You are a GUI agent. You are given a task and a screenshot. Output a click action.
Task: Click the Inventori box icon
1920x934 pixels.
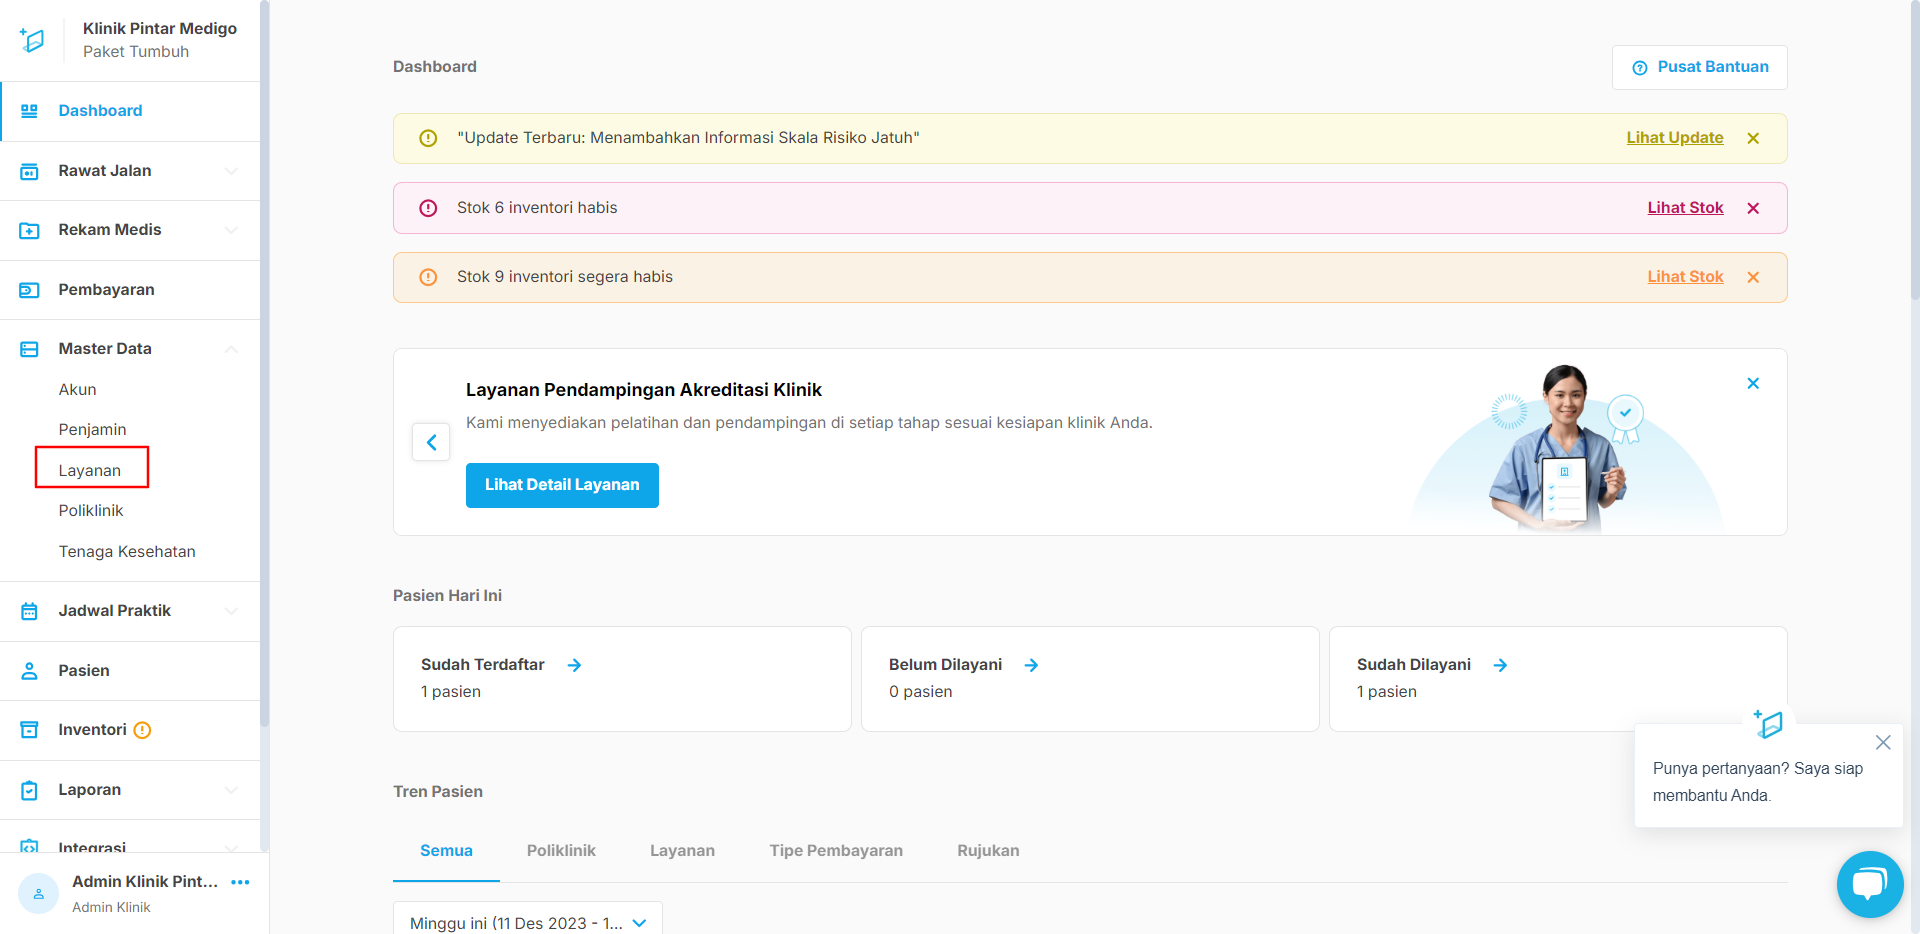pyautogui.click(x=29, y=730)
